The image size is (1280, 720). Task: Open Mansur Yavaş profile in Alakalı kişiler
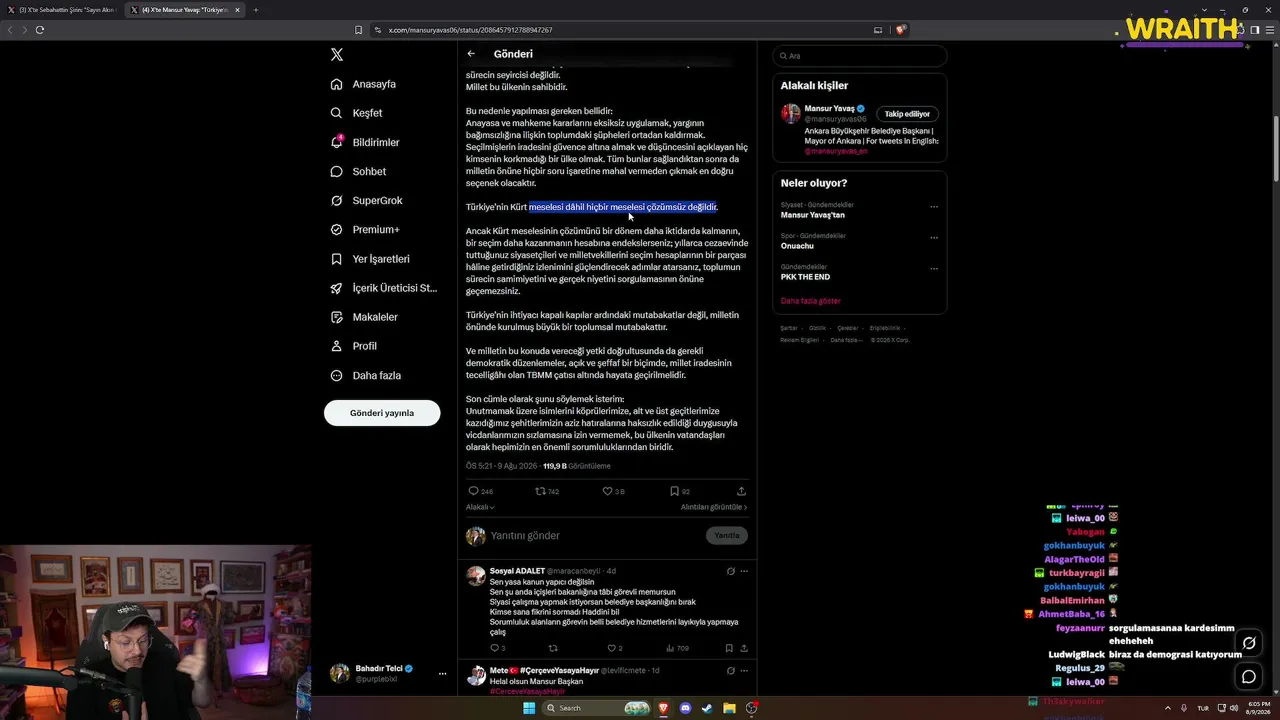tap(829, 108)
